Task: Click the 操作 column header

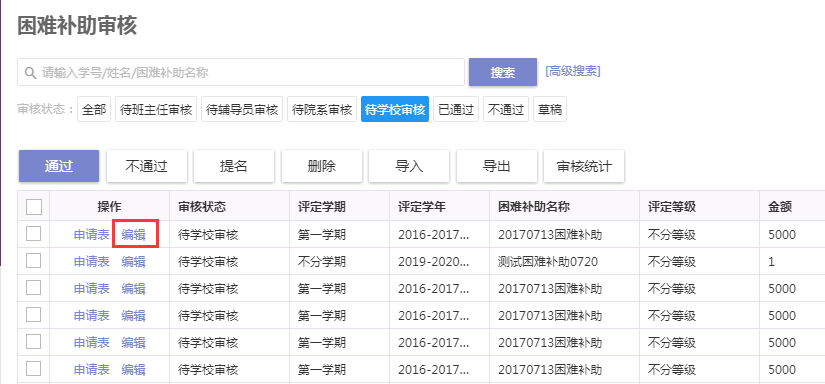Action: click(109, 207)
